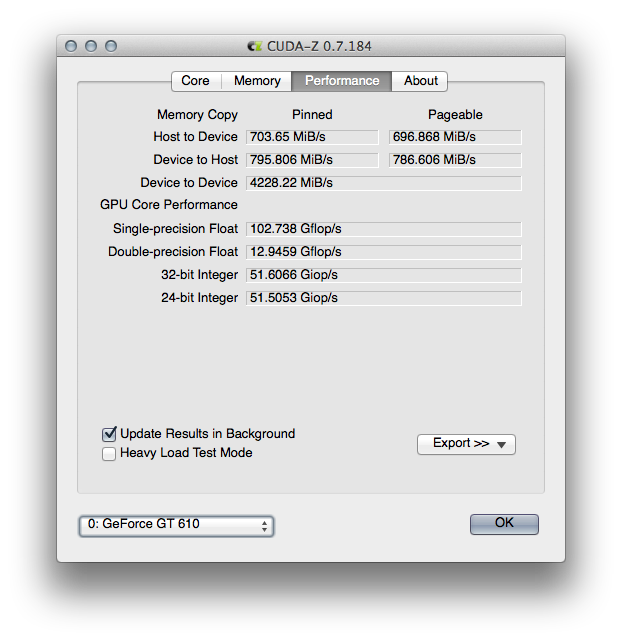The image size is (622, 641).
Task: Click the Memory Copy heading
Action: click(197, 115)
